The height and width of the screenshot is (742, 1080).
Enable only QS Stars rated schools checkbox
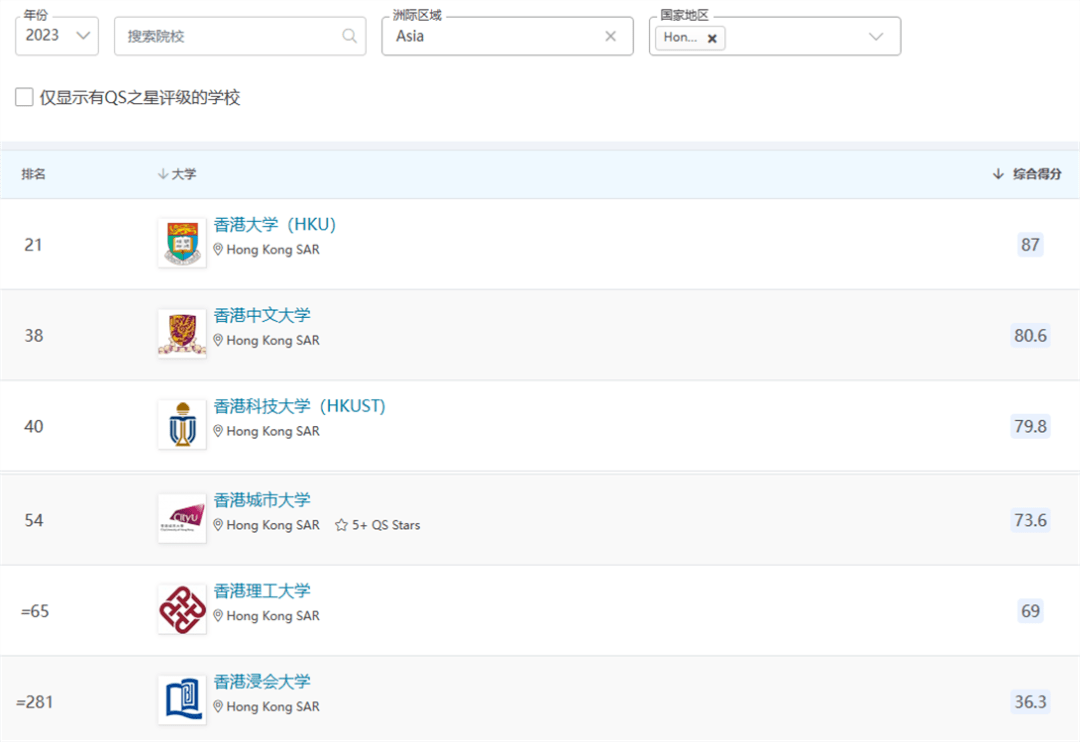coord(24,97)
